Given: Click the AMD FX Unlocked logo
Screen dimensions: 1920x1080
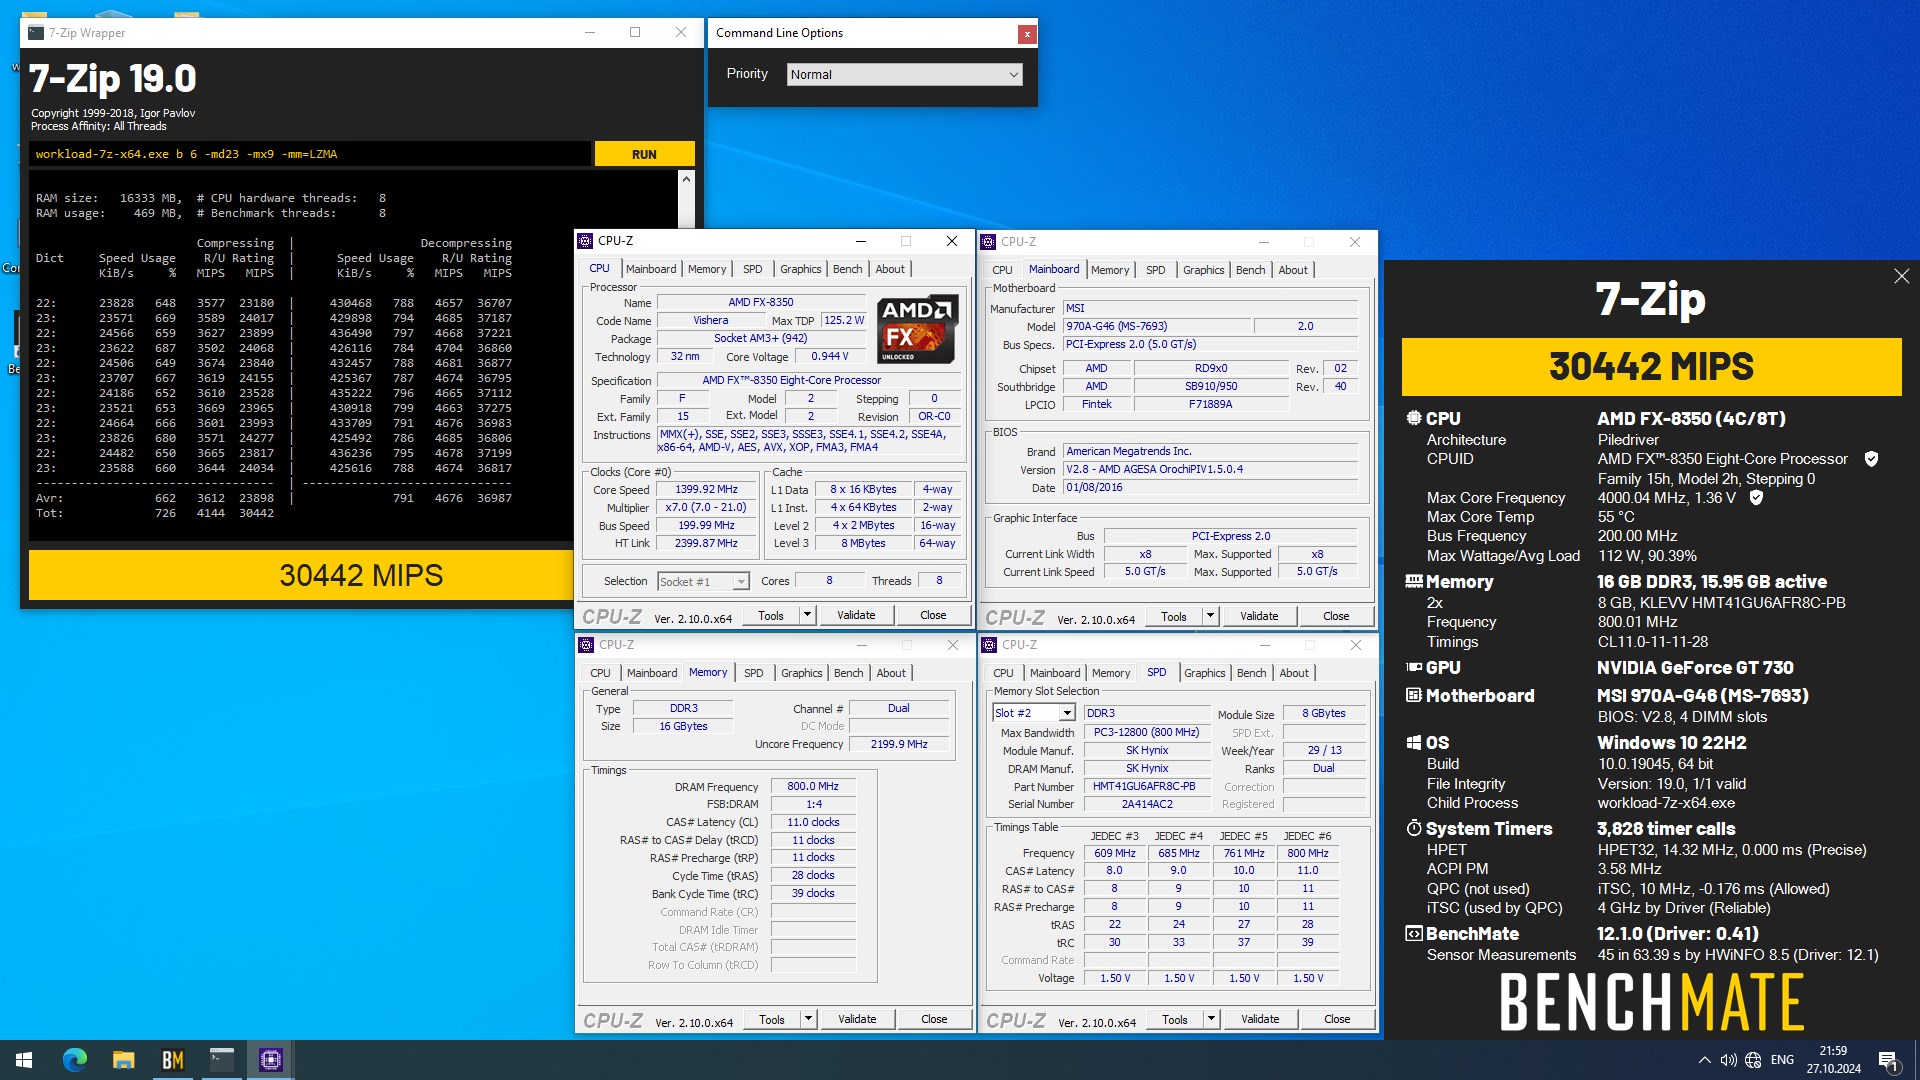Looking at the screenshot, I should 917,330.
